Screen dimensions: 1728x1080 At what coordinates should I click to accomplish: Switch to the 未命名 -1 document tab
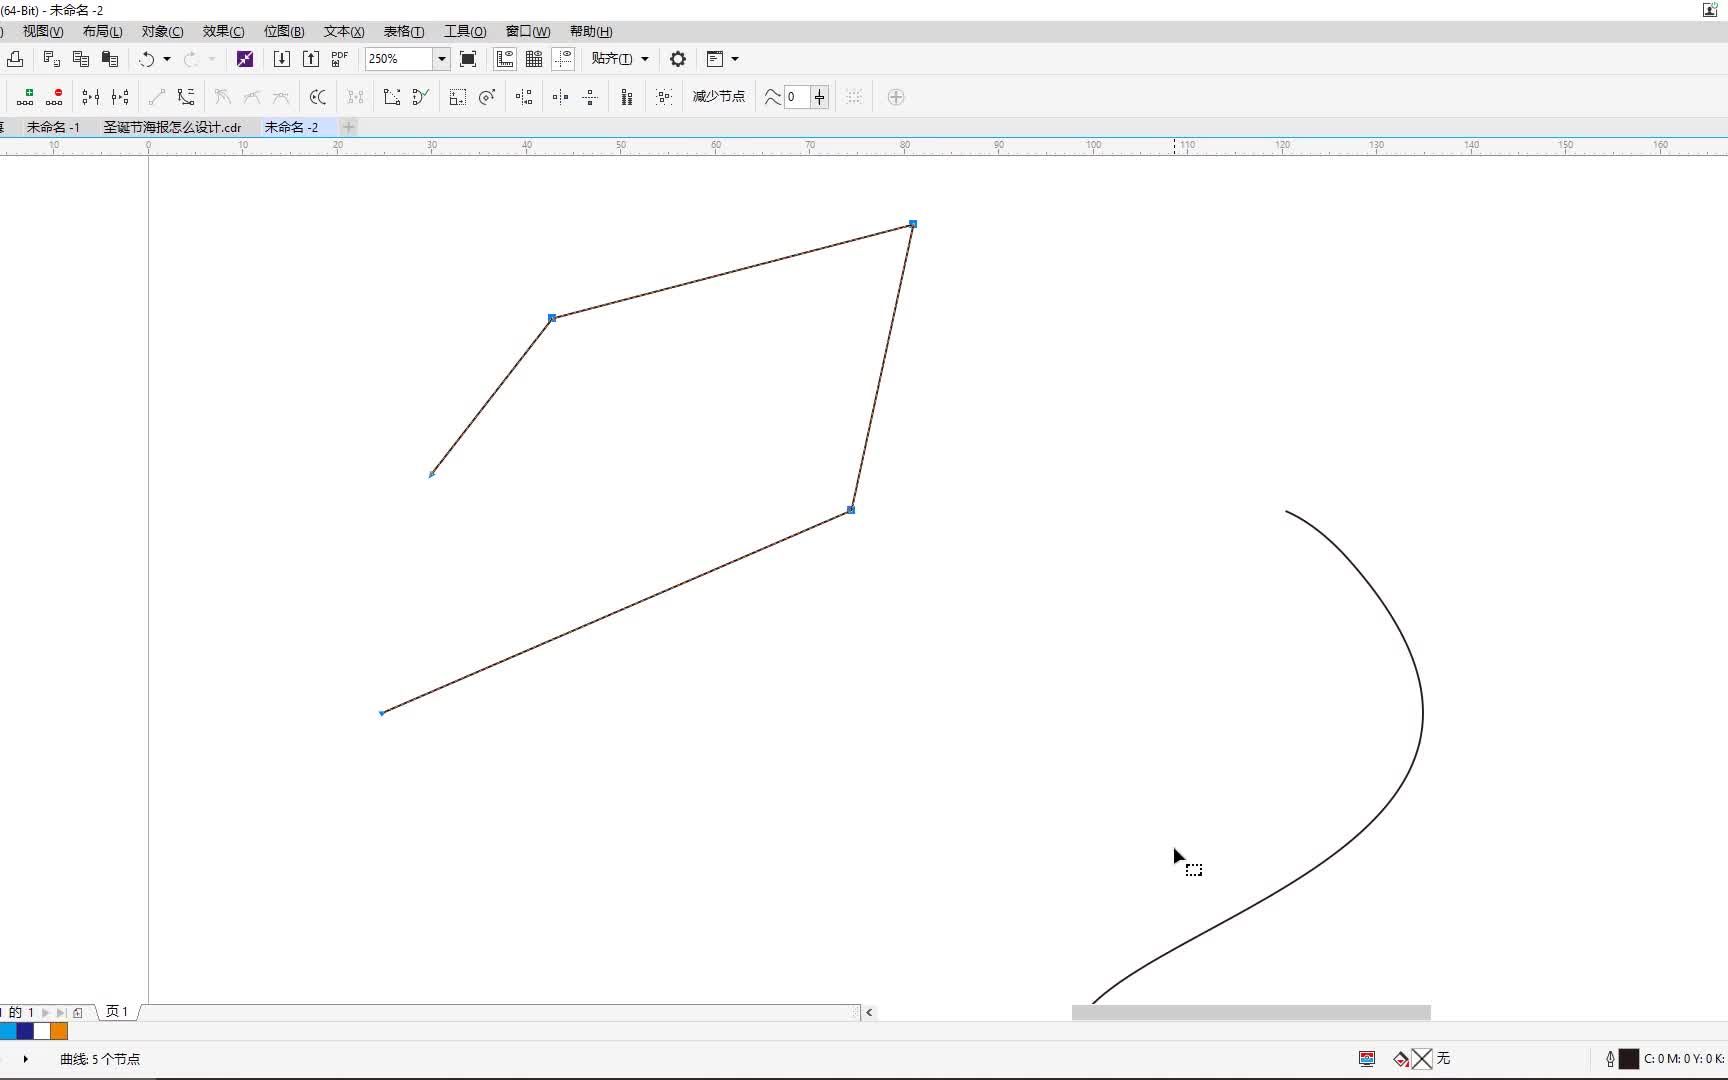[53, 127]
